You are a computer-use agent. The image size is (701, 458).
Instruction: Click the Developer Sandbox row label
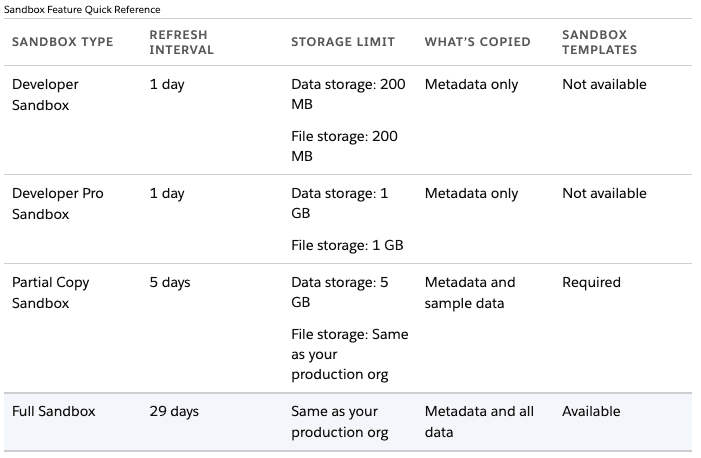(45, 94)
